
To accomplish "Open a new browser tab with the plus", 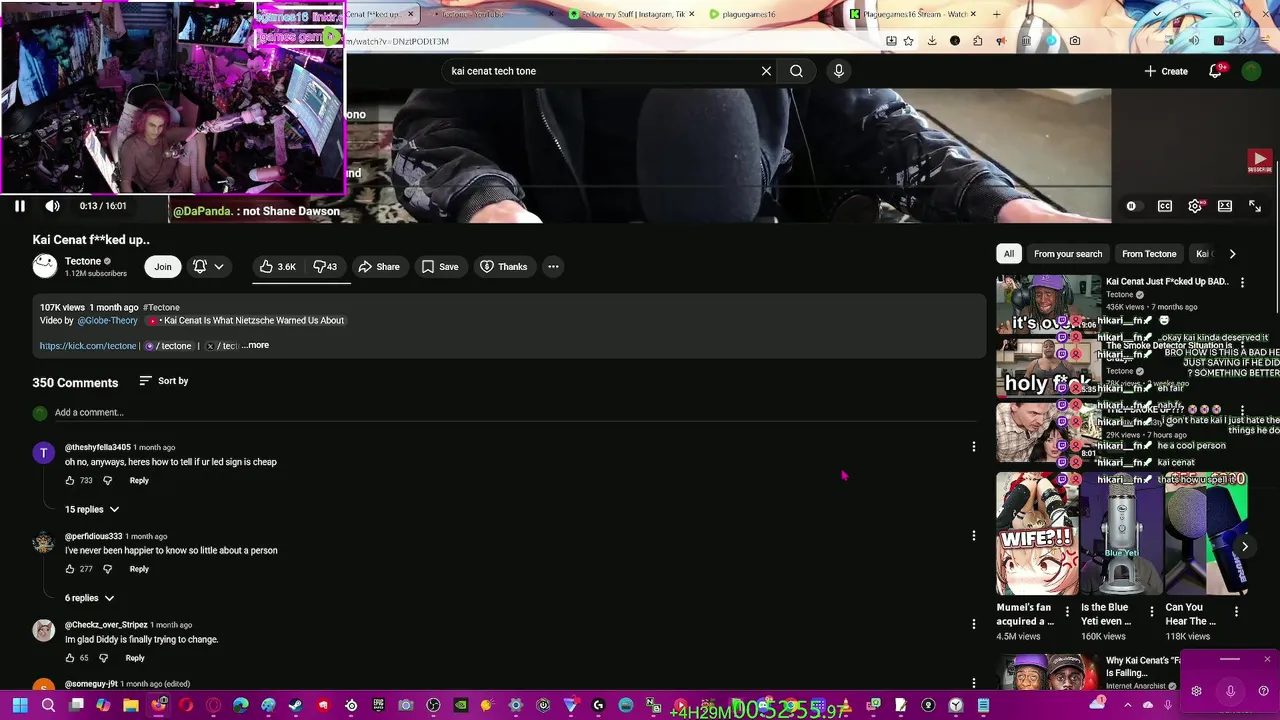I will (996, 14).
